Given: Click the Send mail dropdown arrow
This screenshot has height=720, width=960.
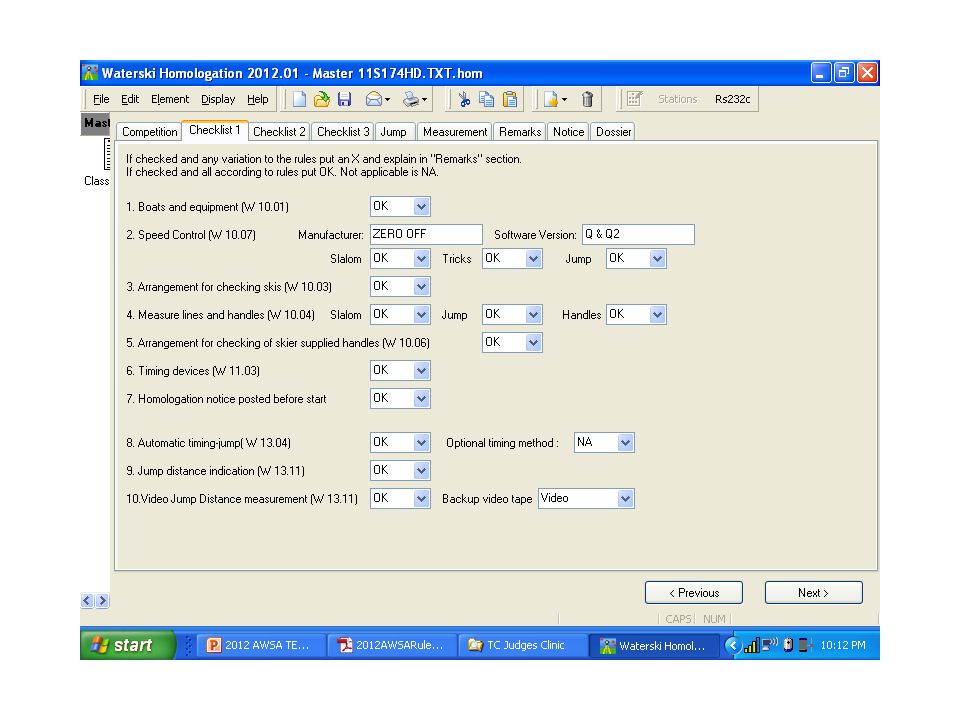Looking at the screenshot, I should point(388,99).
